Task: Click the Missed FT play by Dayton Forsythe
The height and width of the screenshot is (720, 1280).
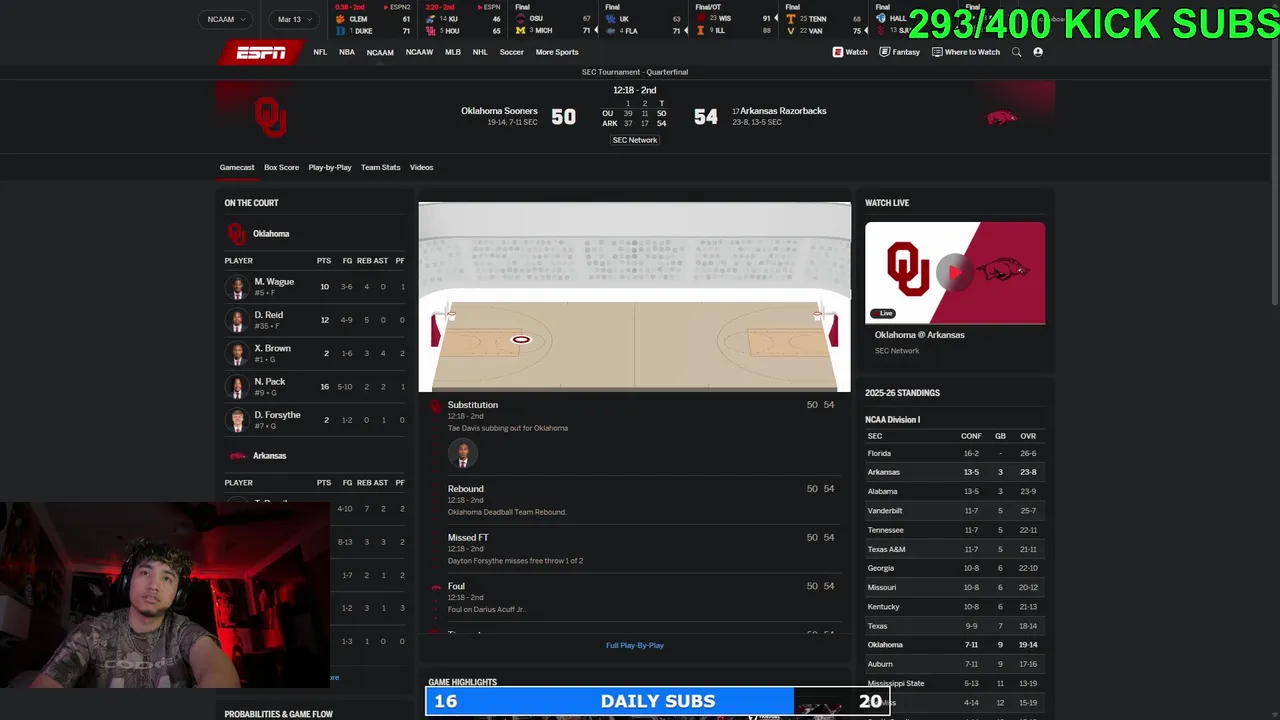Action: (635, 549)
